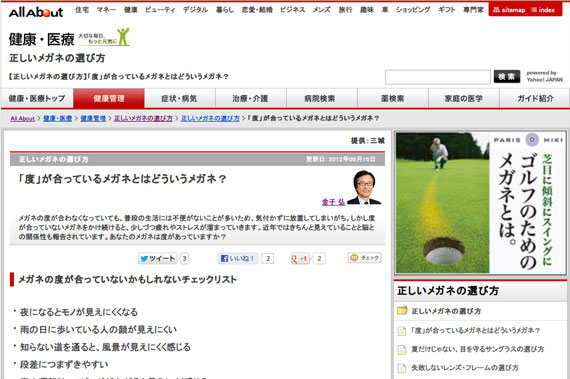Image resolution: width=570 pixels, height=379 pixels.
Task: Open the ショッピング top menu
Action: click(x=413, y=10)
